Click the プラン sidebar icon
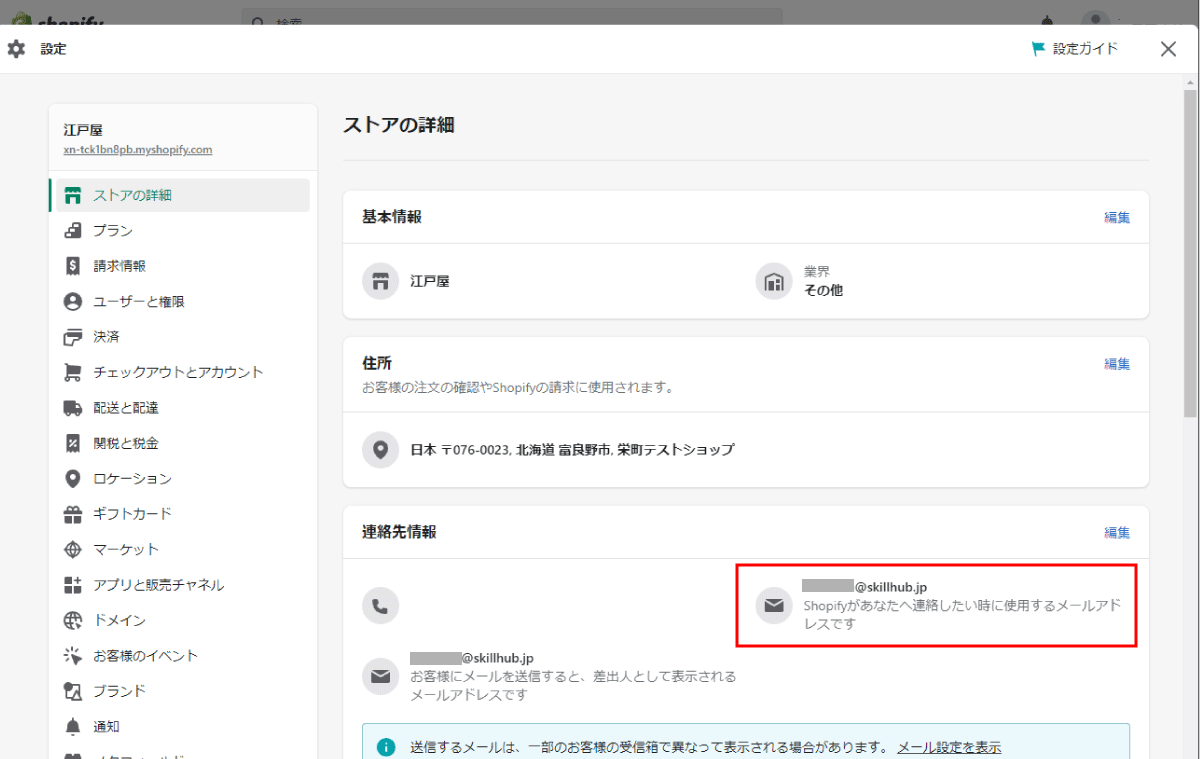 click(73, 231)
